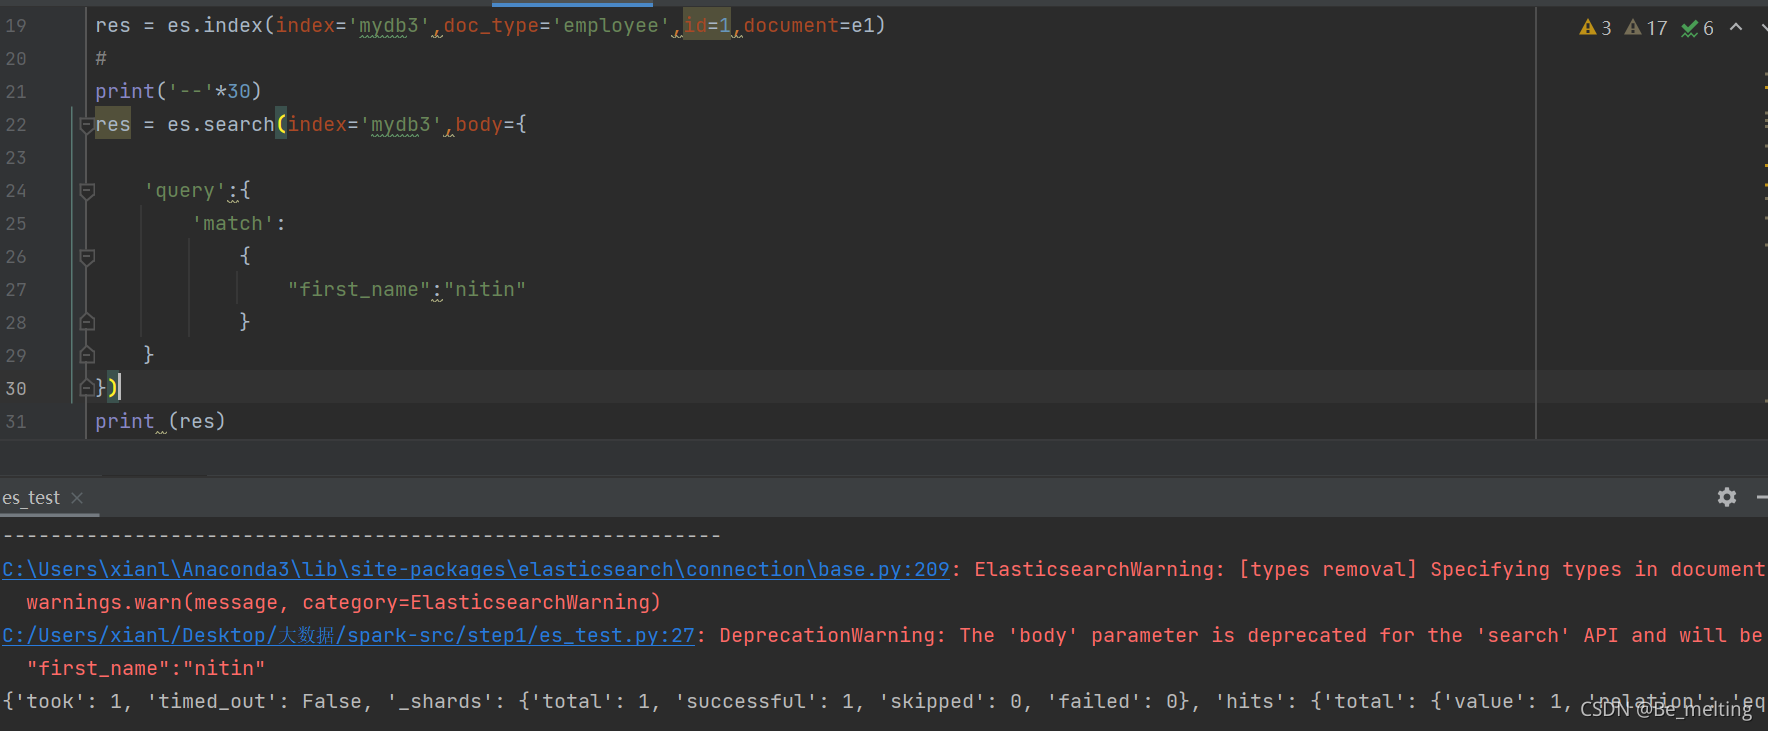Click fold end marker on line 30
This screenshot has height=731, width=1768.
click(x=87, y=388)
